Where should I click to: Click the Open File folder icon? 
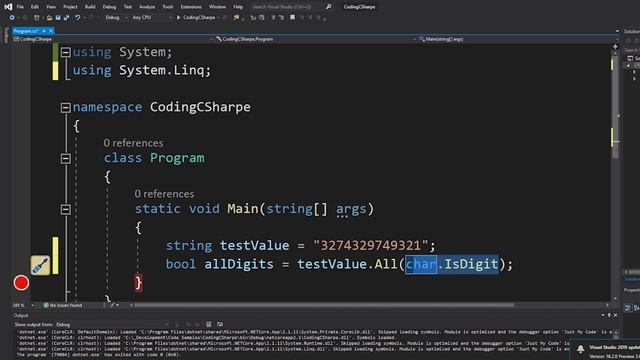pyautogui.click(x=49, y=18)
